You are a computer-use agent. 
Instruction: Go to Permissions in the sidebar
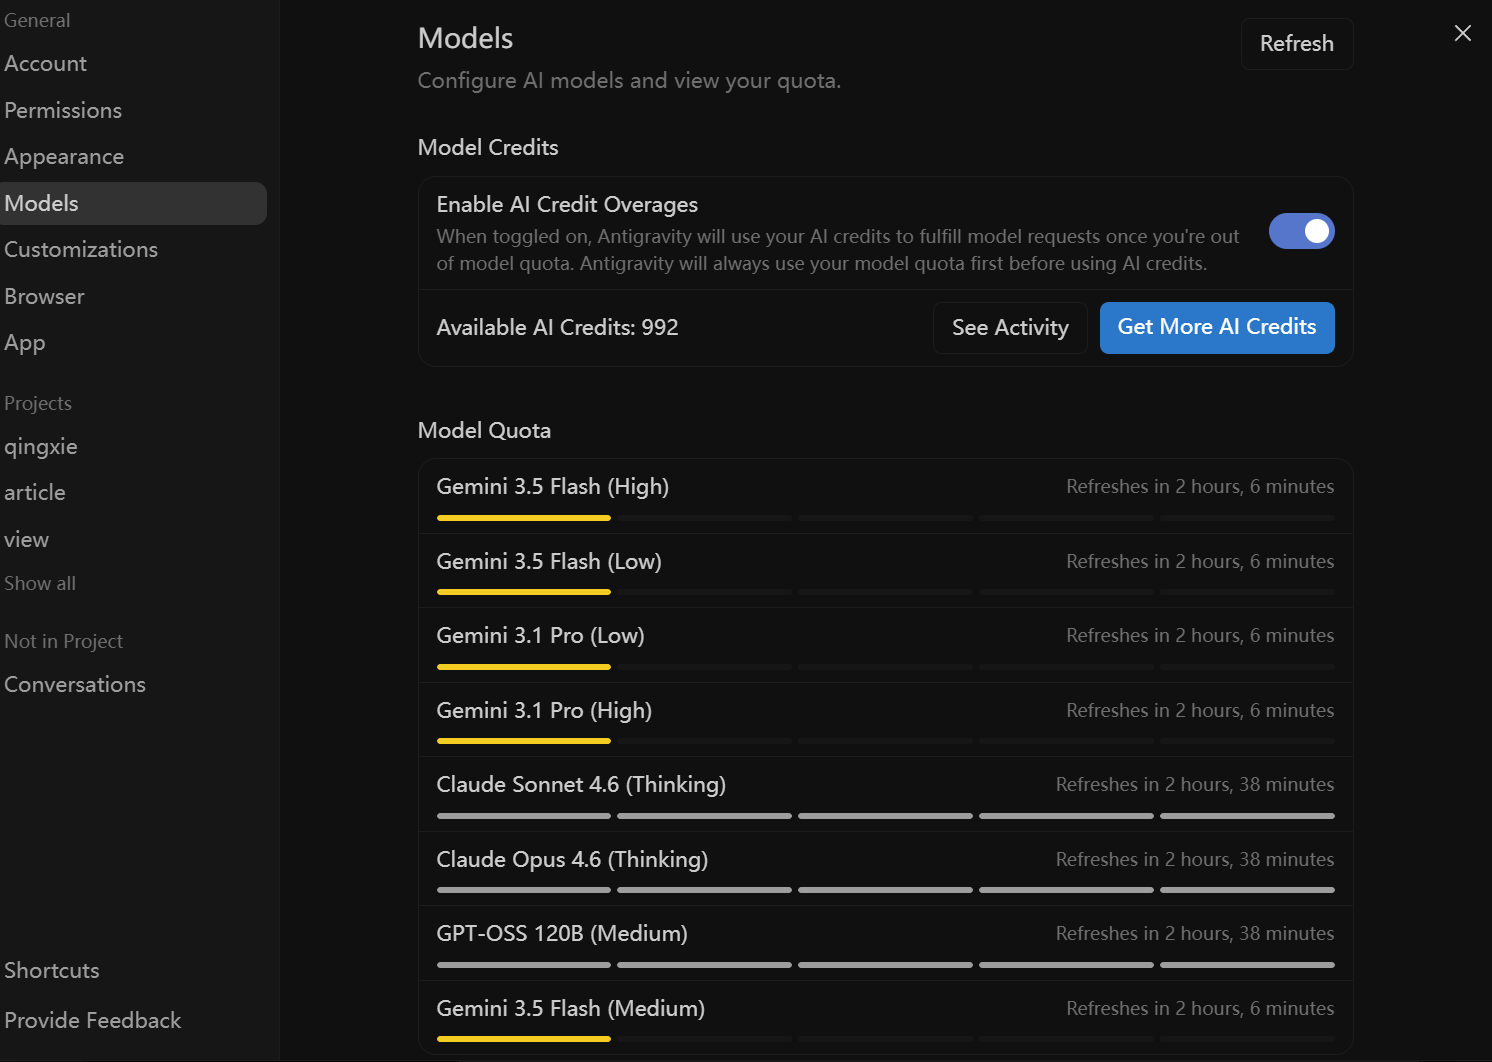coord(63,110)
